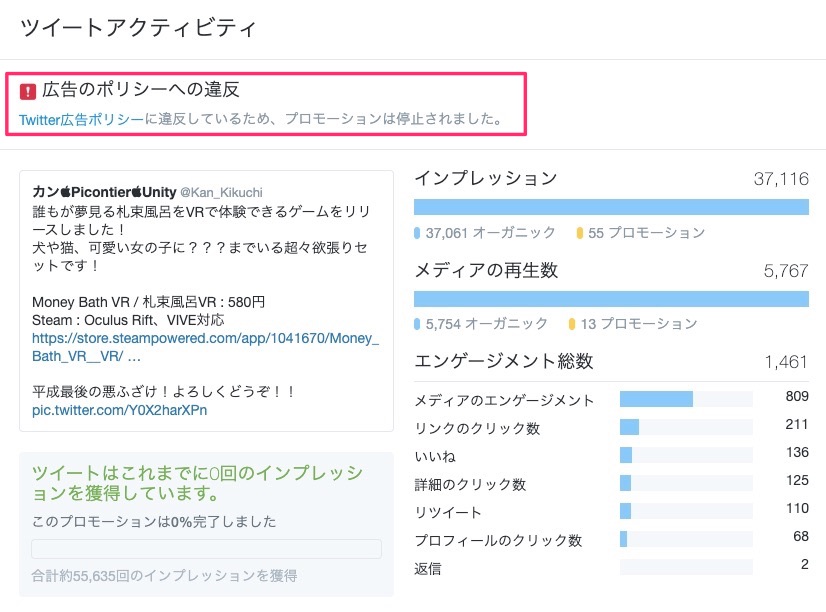The image size is (826, 612).
Task: Click the インプレッション total 37,116
Action: (781, 179)
